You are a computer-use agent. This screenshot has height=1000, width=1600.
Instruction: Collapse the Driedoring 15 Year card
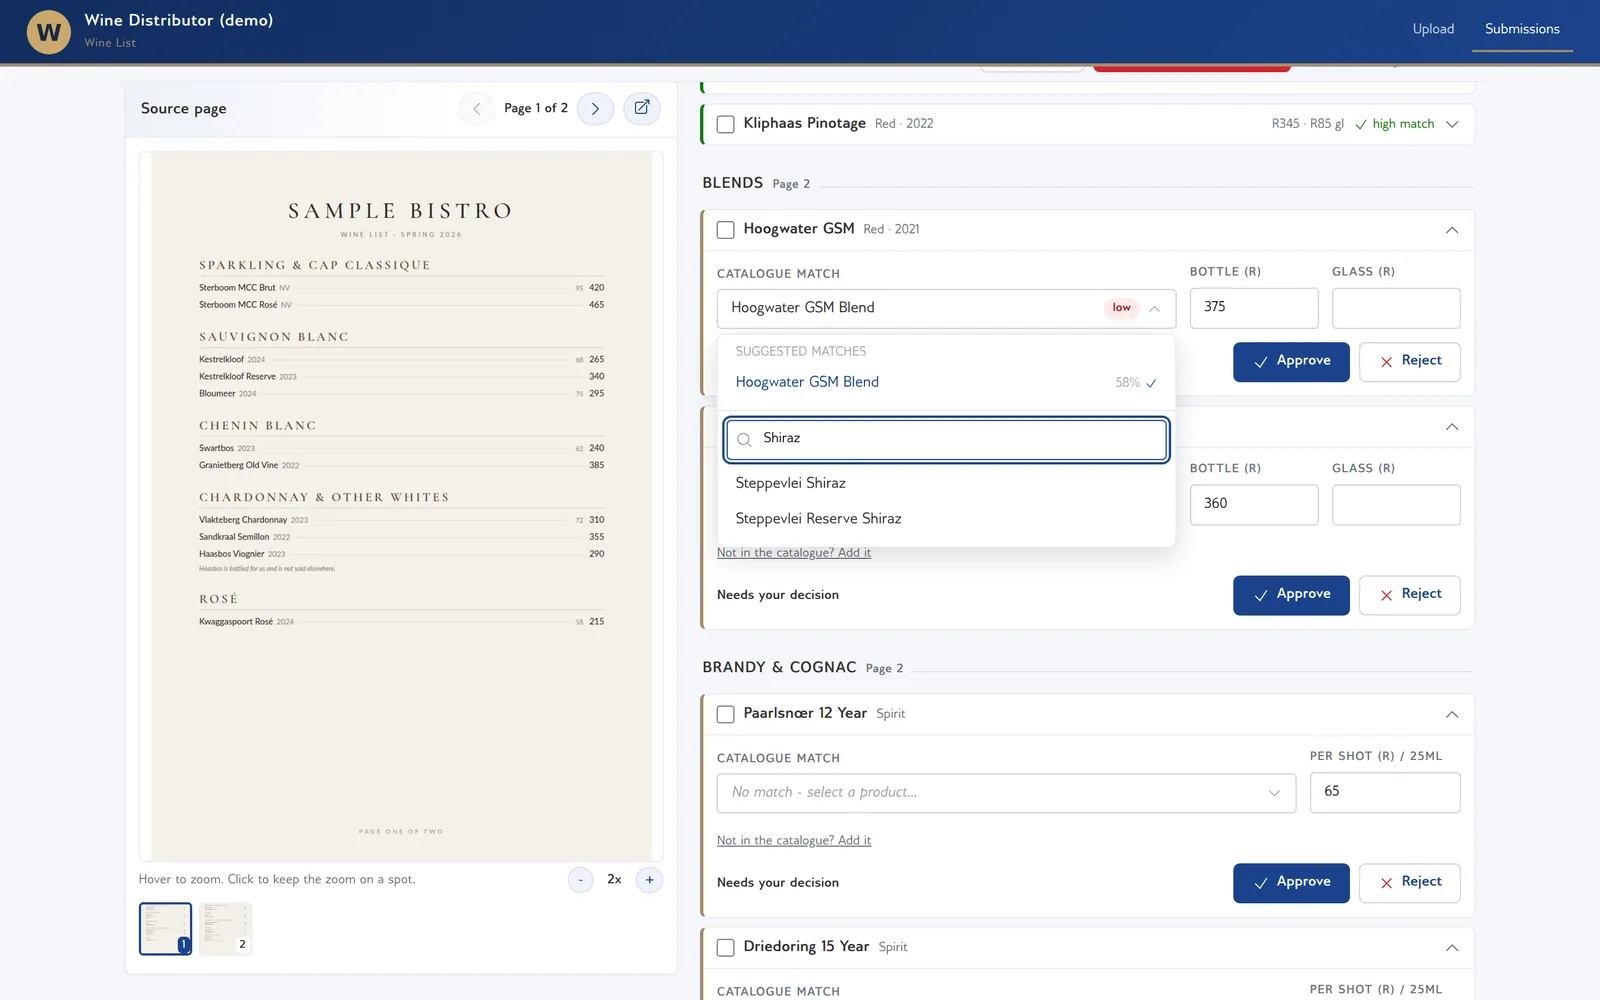1452,947
